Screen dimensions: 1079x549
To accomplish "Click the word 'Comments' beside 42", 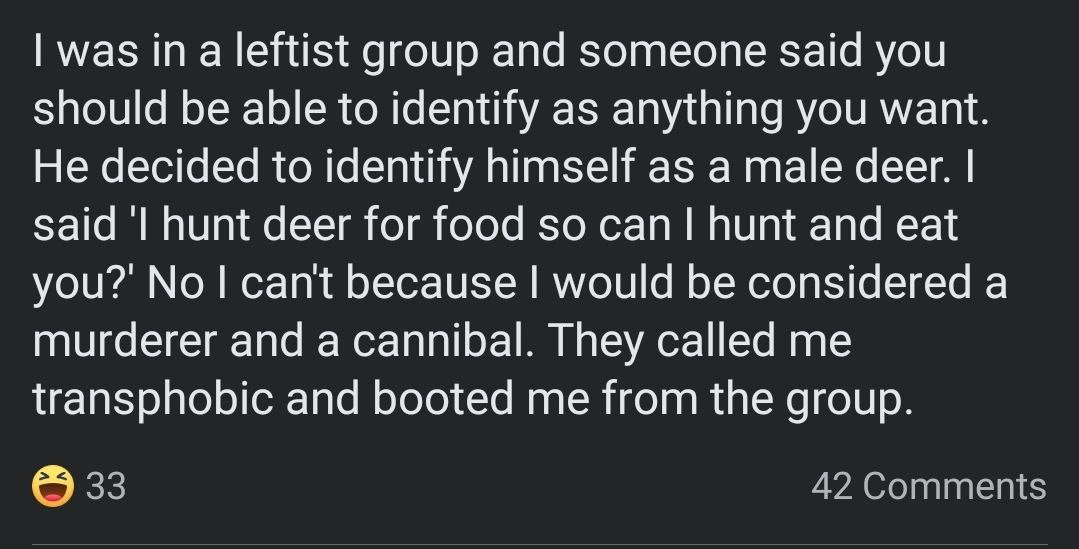I will [954, 487].
